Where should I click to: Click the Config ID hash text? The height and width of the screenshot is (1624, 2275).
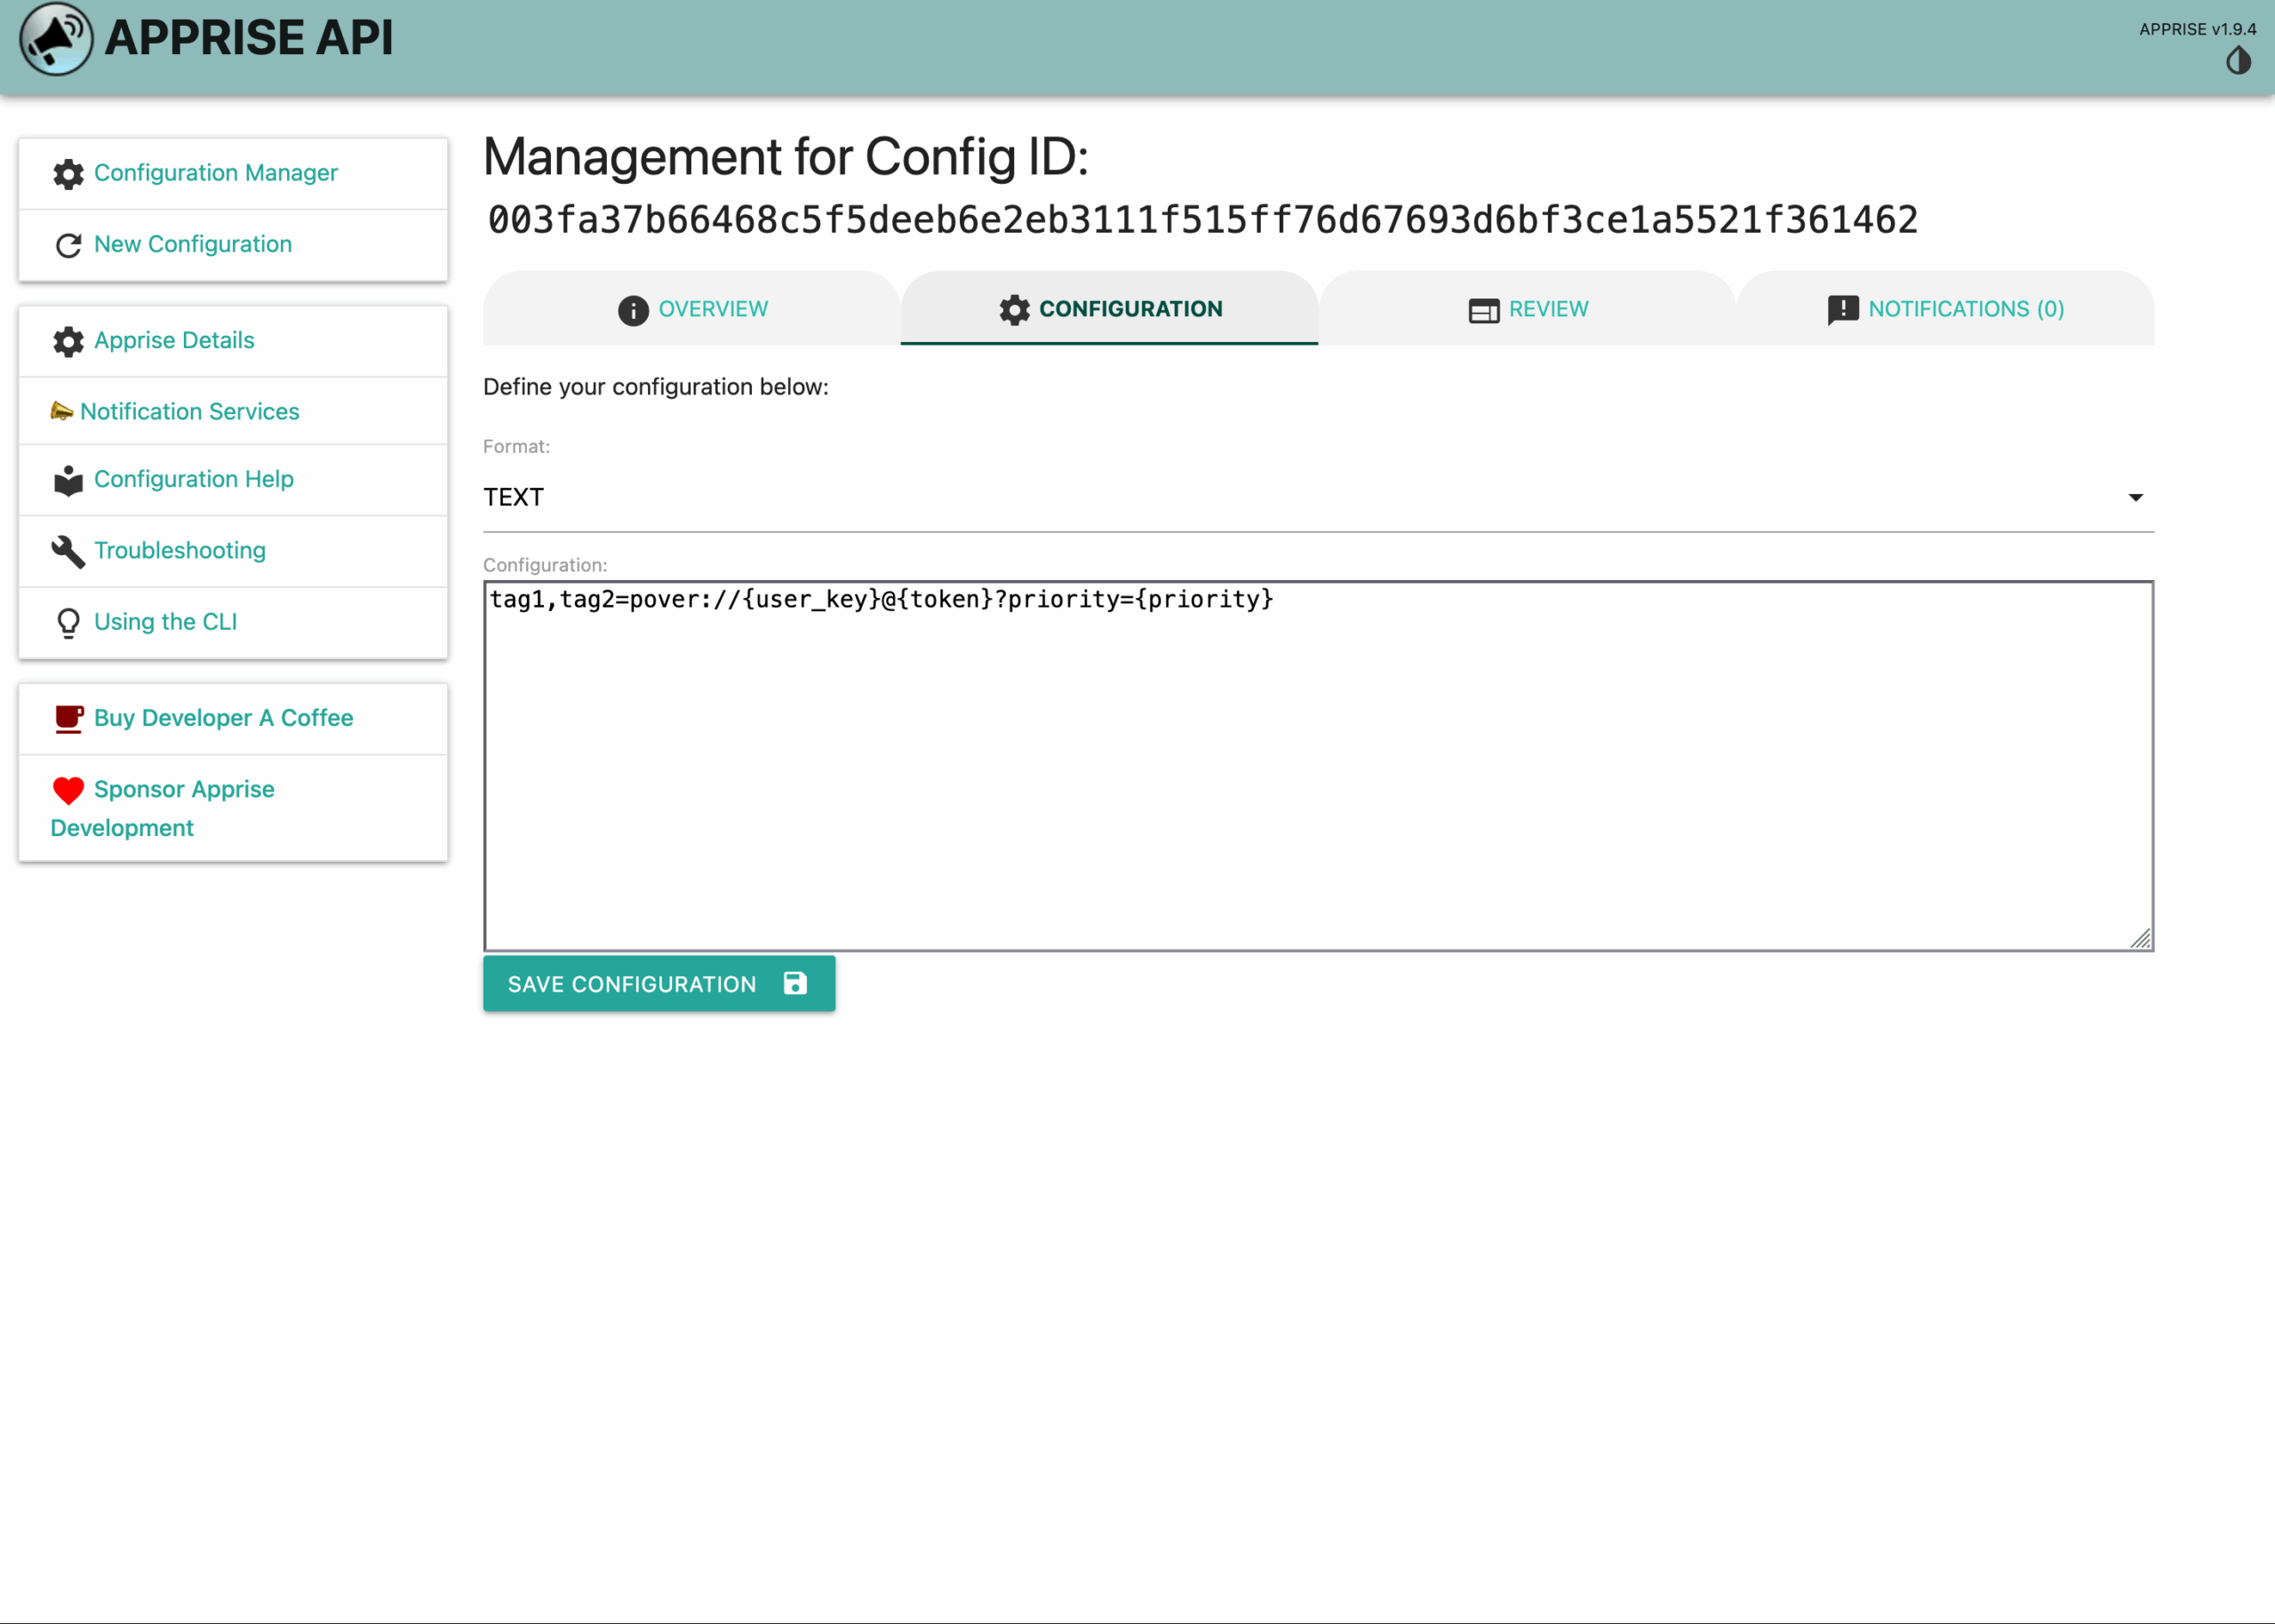[1203, 220]
